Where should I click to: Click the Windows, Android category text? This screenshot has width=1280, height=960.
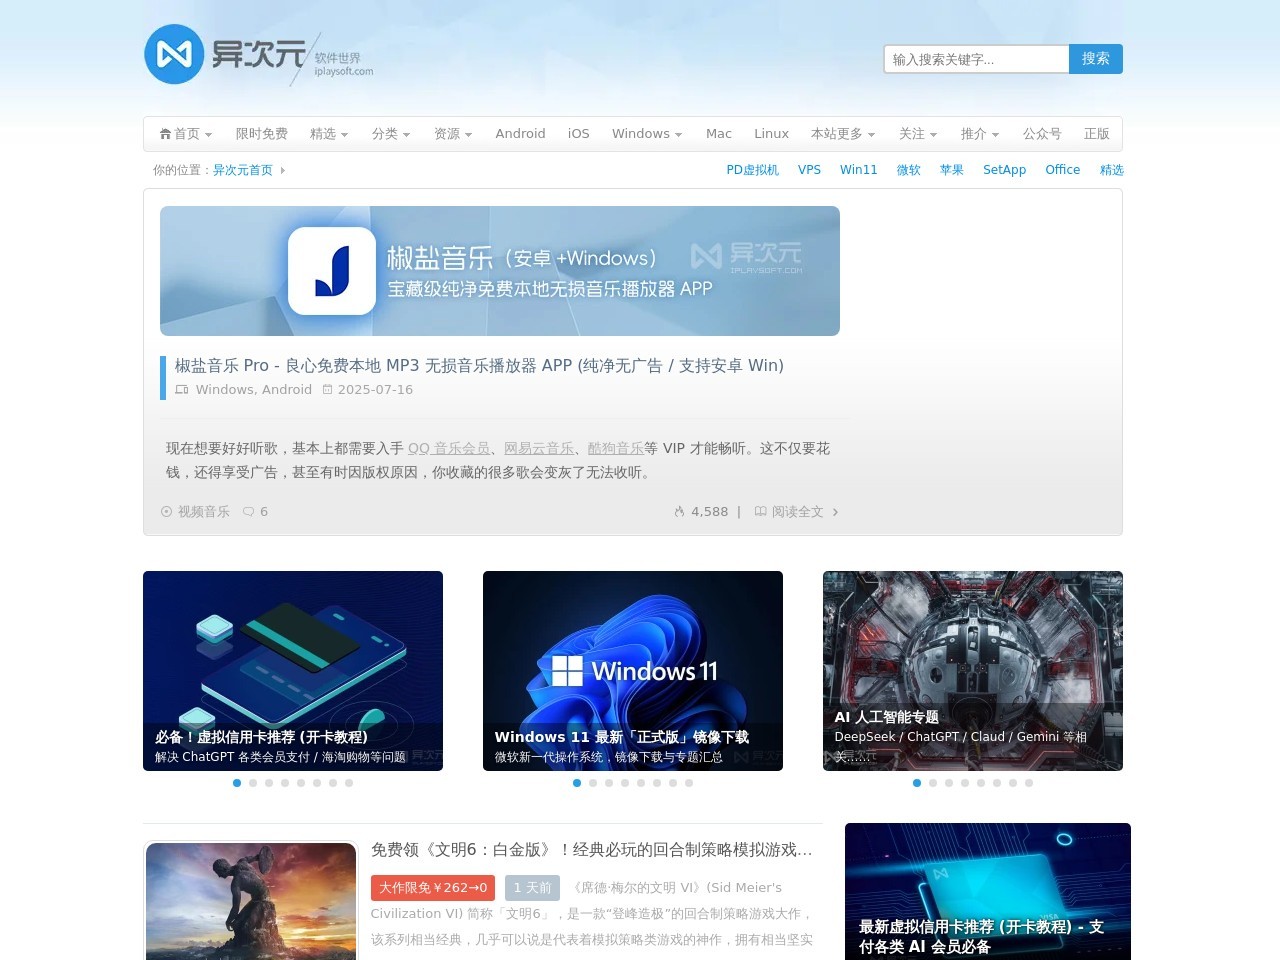point(254,390)
